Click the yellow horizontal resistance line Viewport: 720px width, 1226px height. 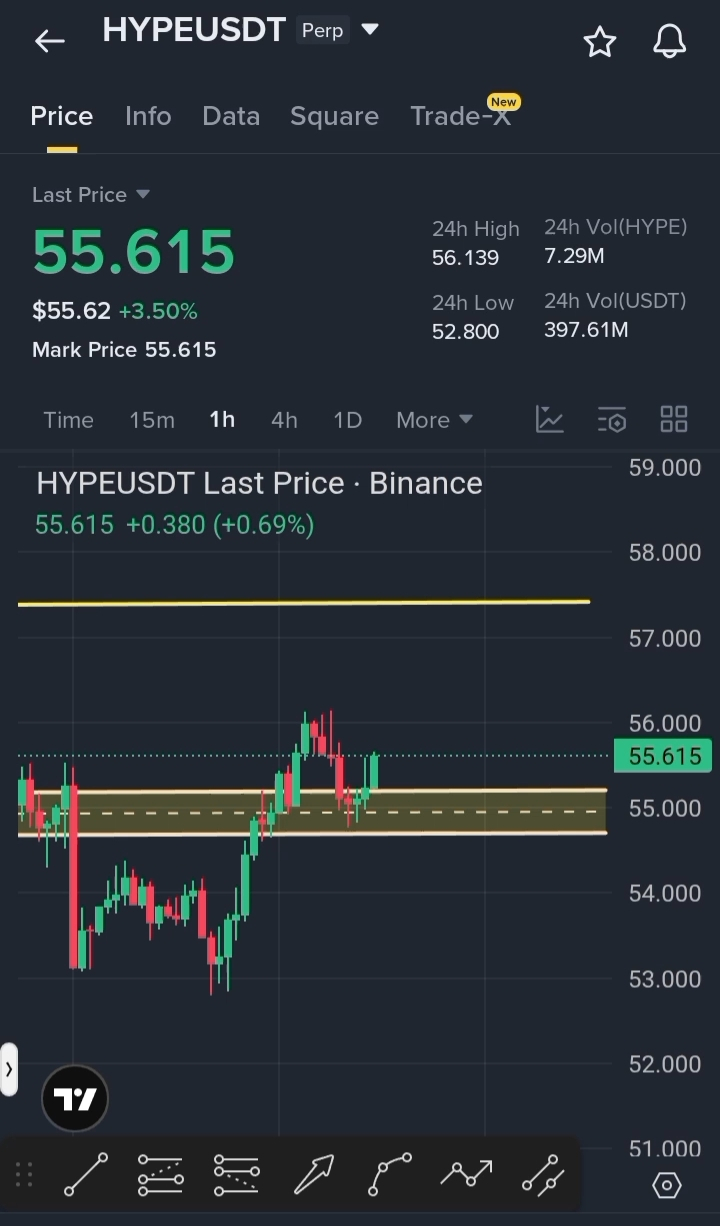[304, 603]
